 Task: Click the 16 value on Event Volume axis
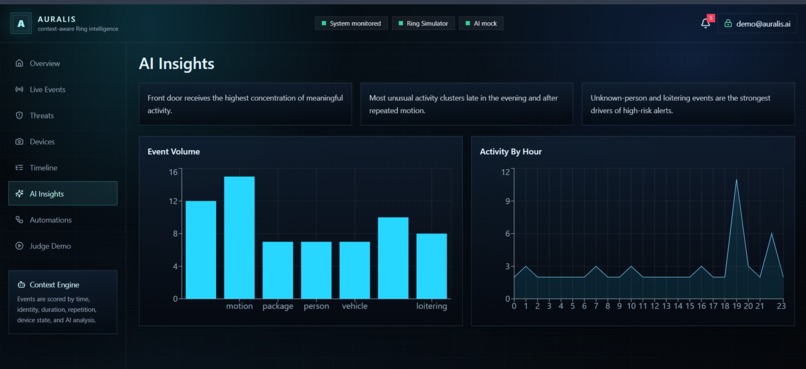tap(173, 172)
